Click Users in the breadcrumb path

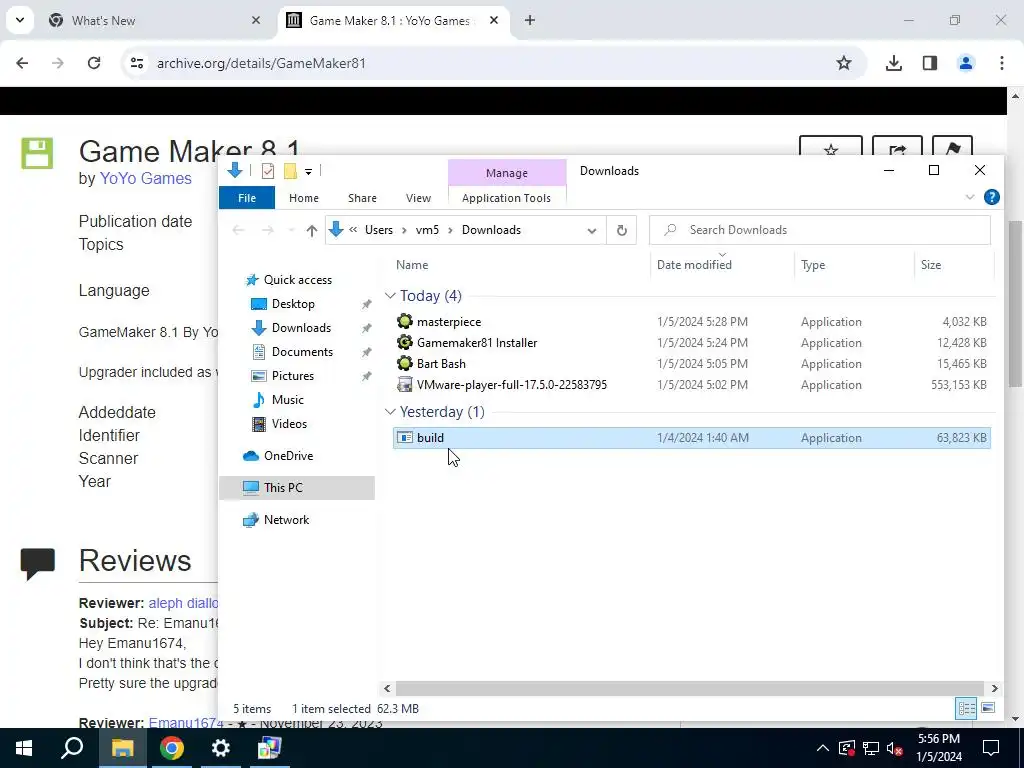click(379, 230)
